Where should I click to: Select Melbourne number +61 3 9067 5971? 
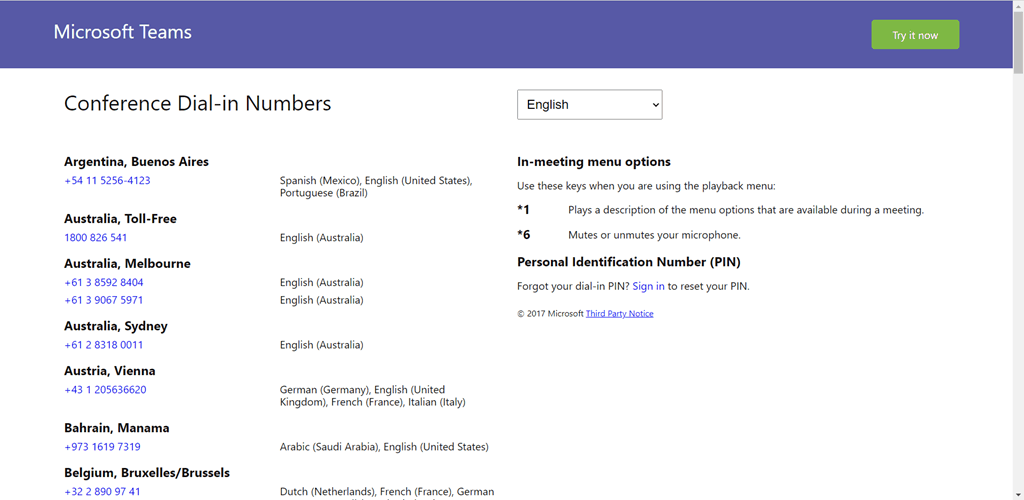(103, 300)
